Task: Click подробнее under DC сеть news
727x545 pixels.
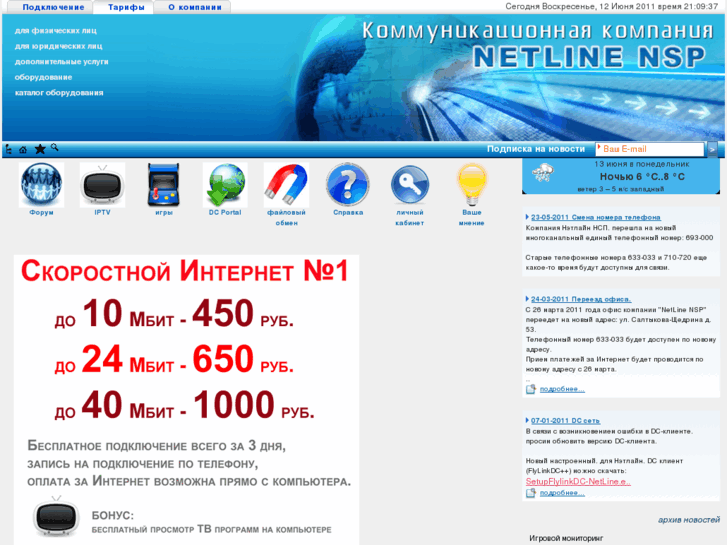Action: point(562,493)
